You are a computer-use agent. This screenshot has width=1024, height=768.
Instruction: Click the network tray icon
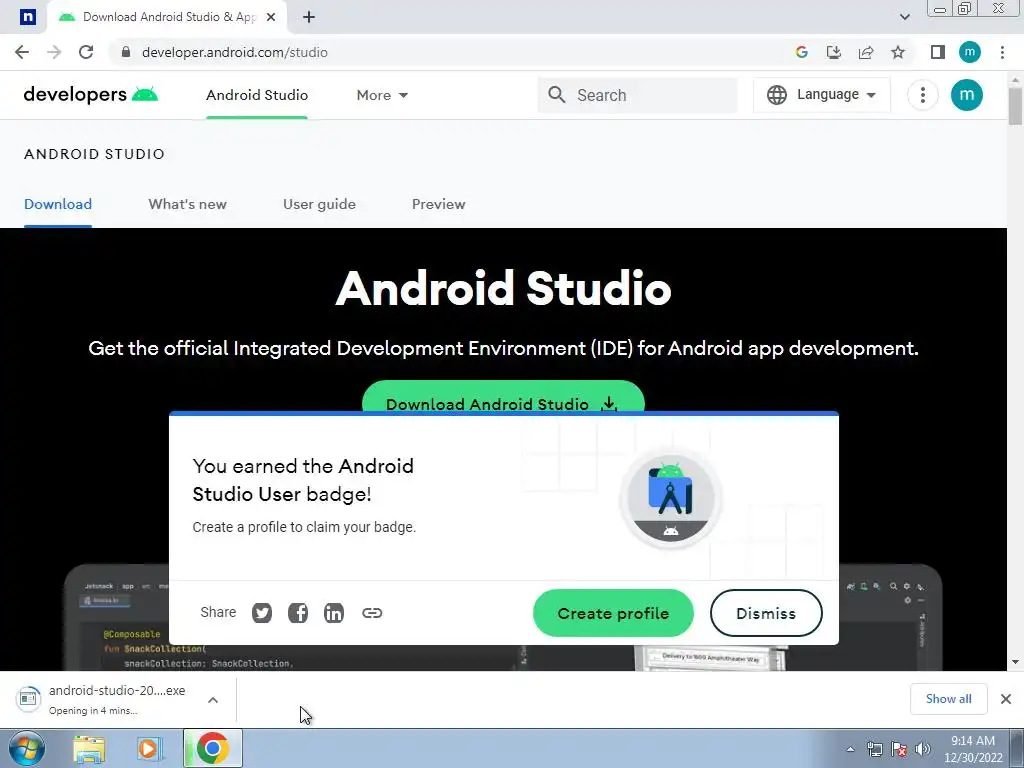[874, 750]
